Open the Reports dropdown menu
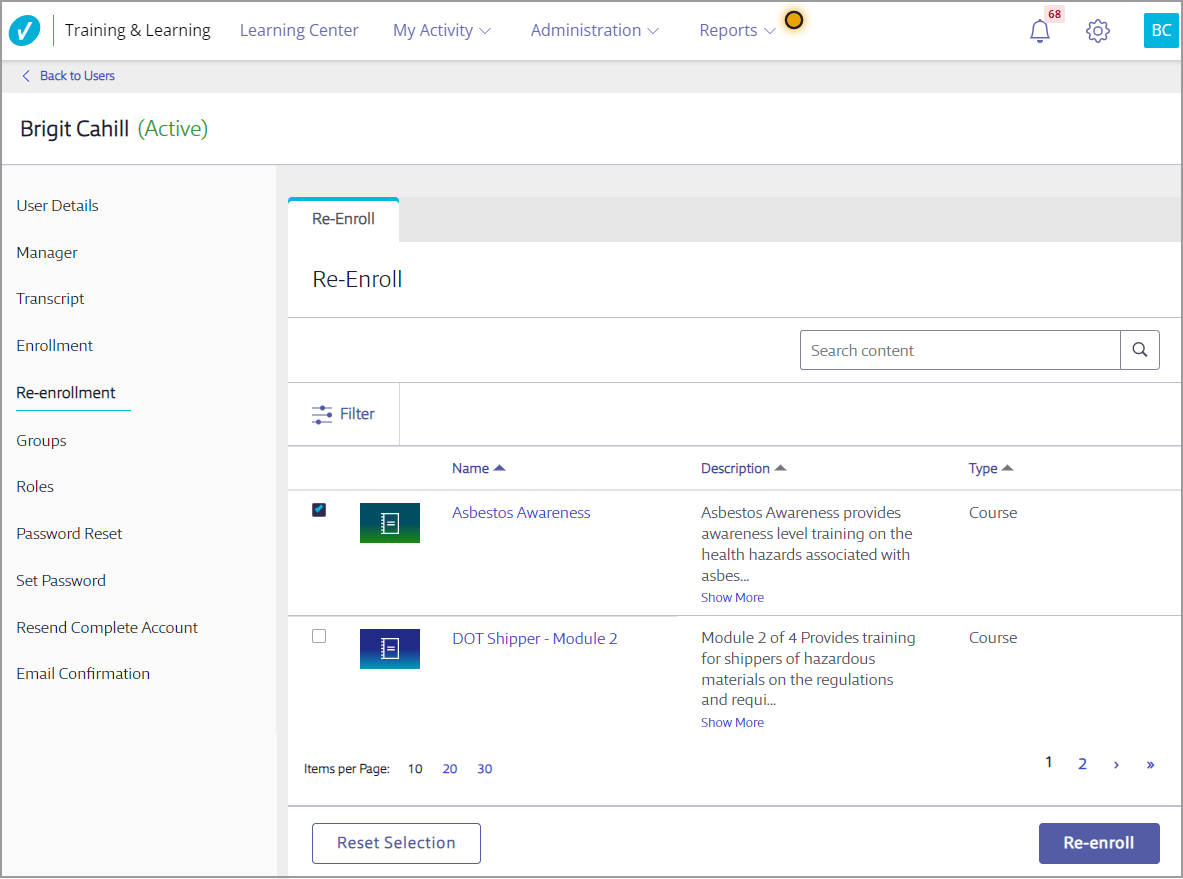This screenshot has width=1183, height=879. (737, 31)
